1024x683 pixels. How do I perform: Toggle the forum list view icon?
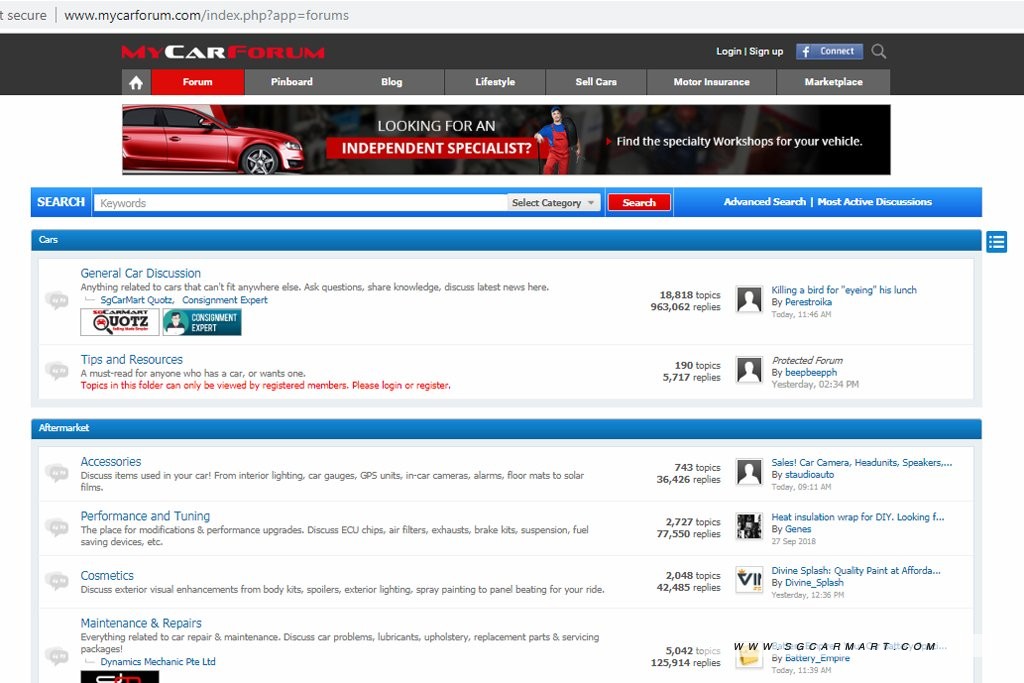pyautogui.click(x=996, y=242)
